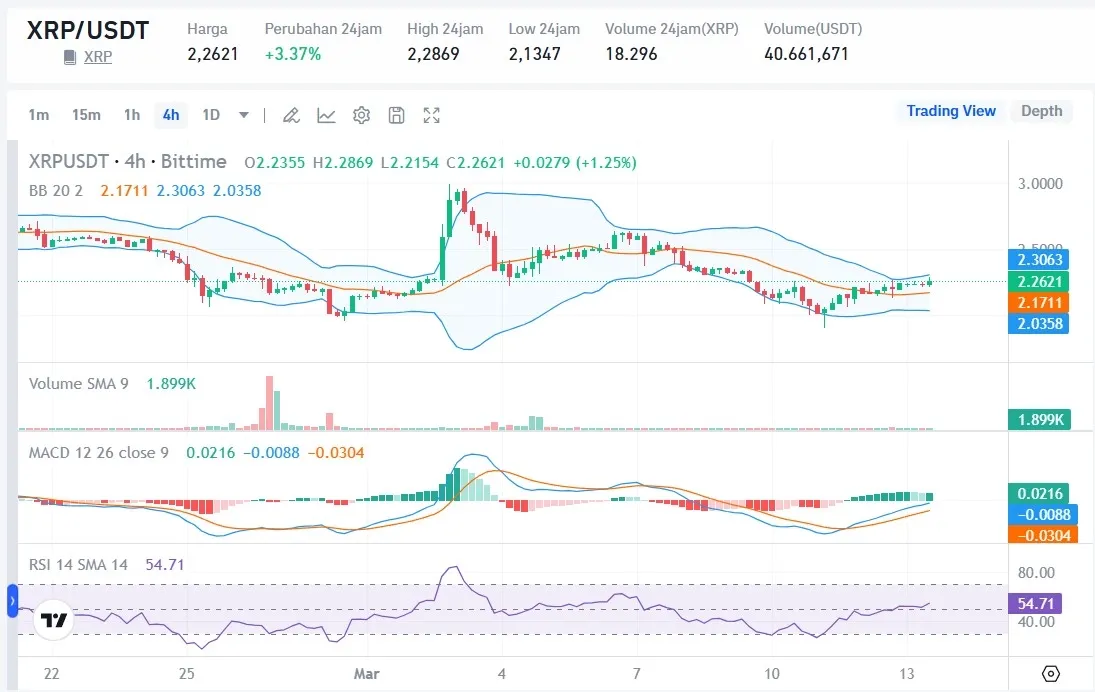Image resolution: width=1095 pixels, height=692 pixels.
Task: Click the 2.3063 upper band price tag
Action: point(1038,260)
